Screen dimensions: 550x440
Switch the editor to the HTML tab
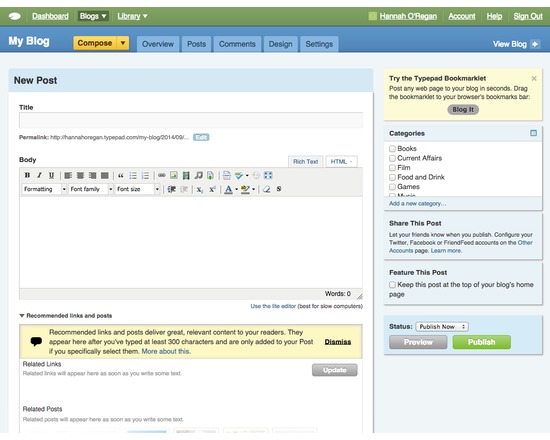341,162
